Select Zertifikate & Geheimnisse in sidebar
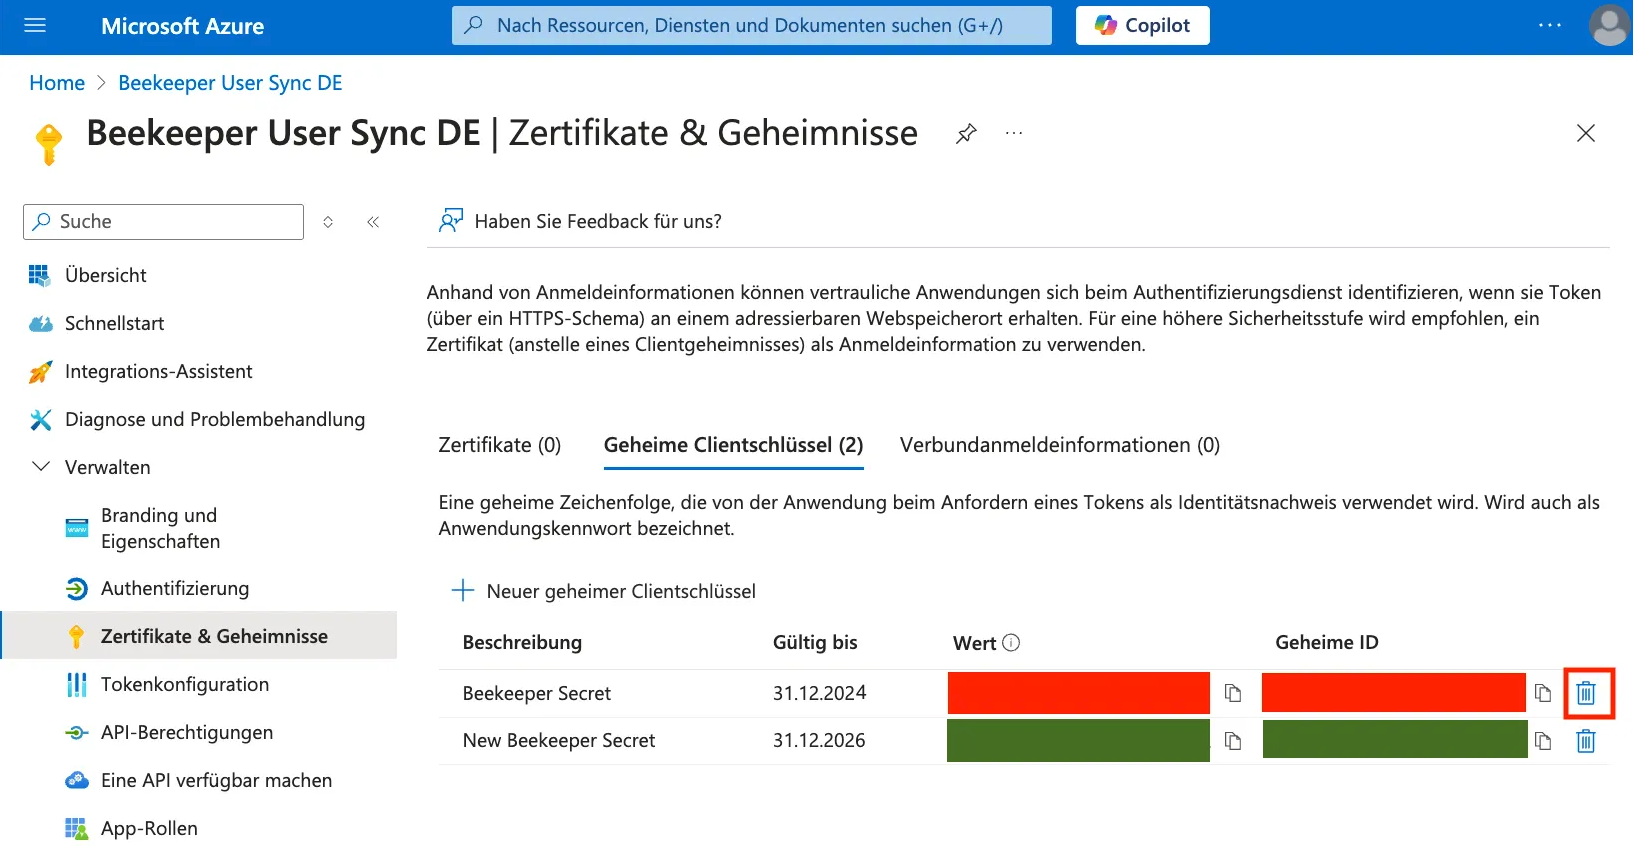This screenshot has height=846, width=1633. click(x=200, y=636)
